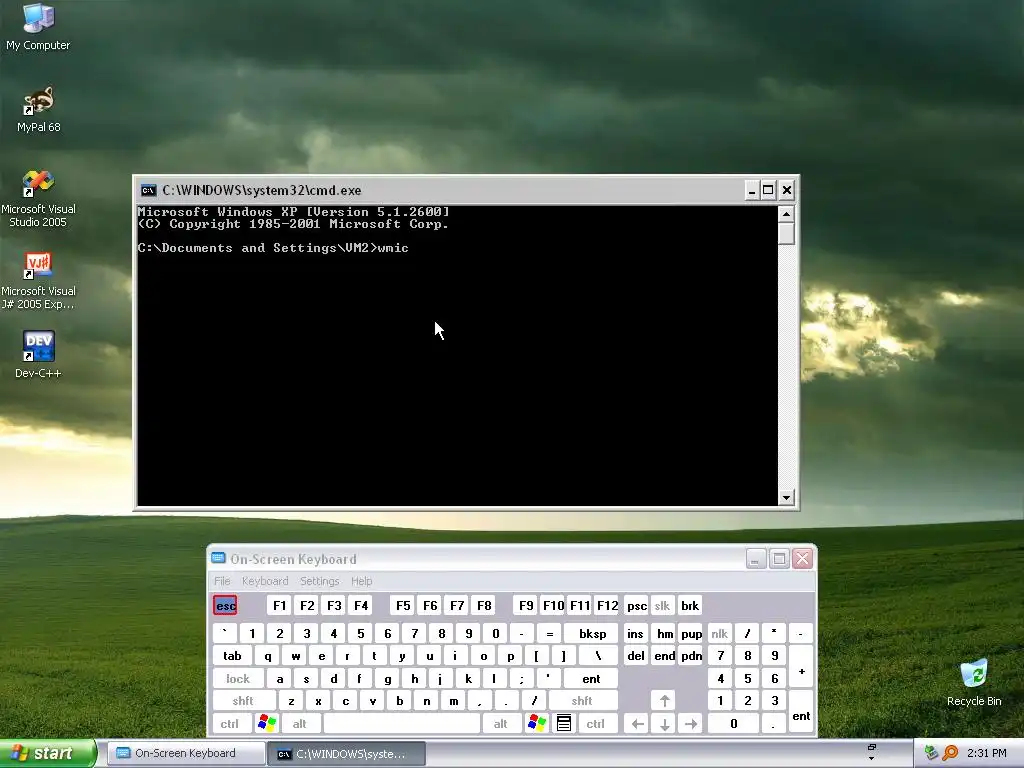Click the backslash key on keyboard
Image resolution: width=1024 pixels, height=768 pixels.
coord(598,656)
